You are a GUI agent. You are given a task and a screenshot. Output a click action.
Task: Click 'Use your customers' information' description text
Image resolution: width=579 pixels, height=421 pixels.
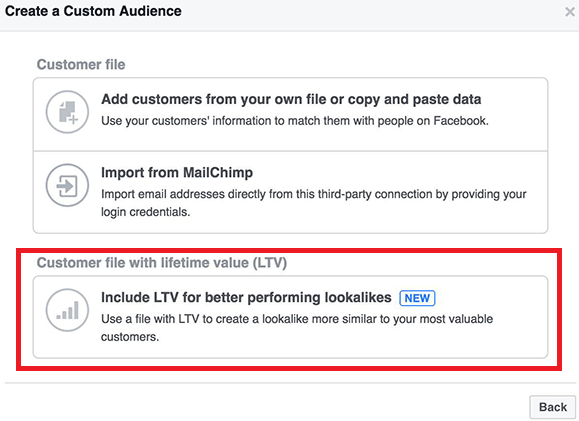295,121
